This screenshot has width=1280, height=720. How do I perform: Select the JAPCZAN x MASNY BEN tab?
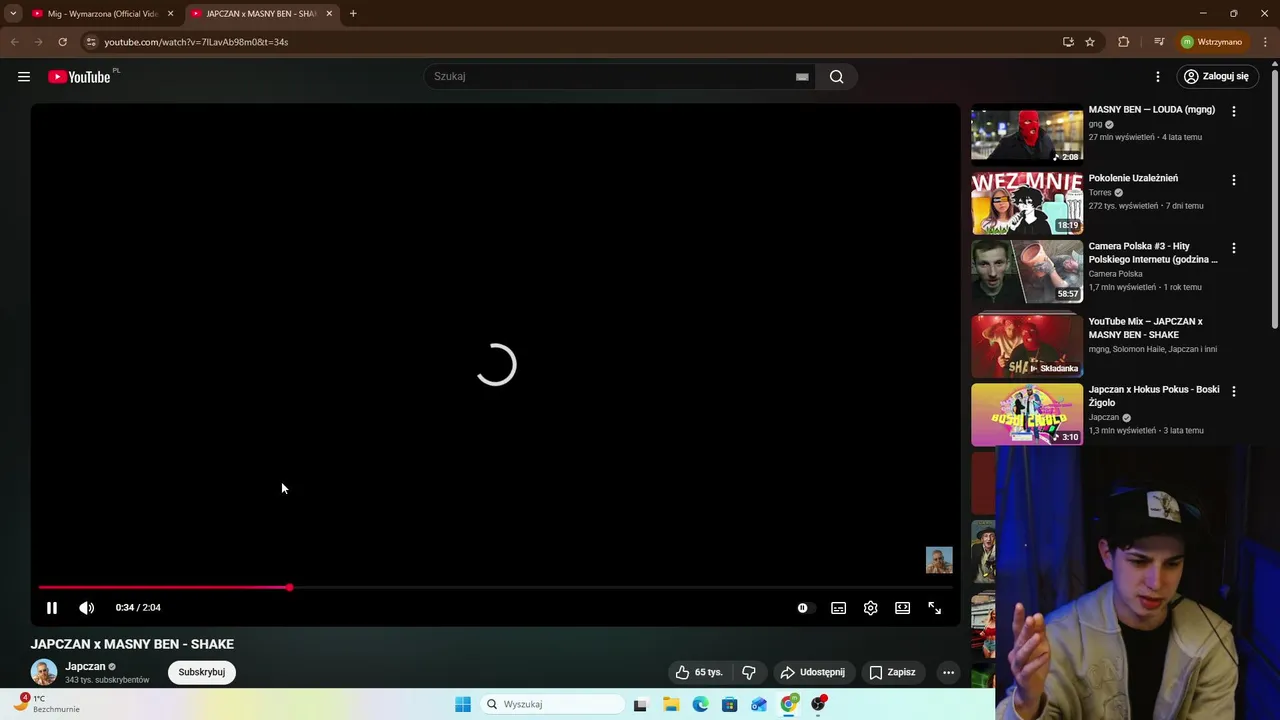[262, 14]
